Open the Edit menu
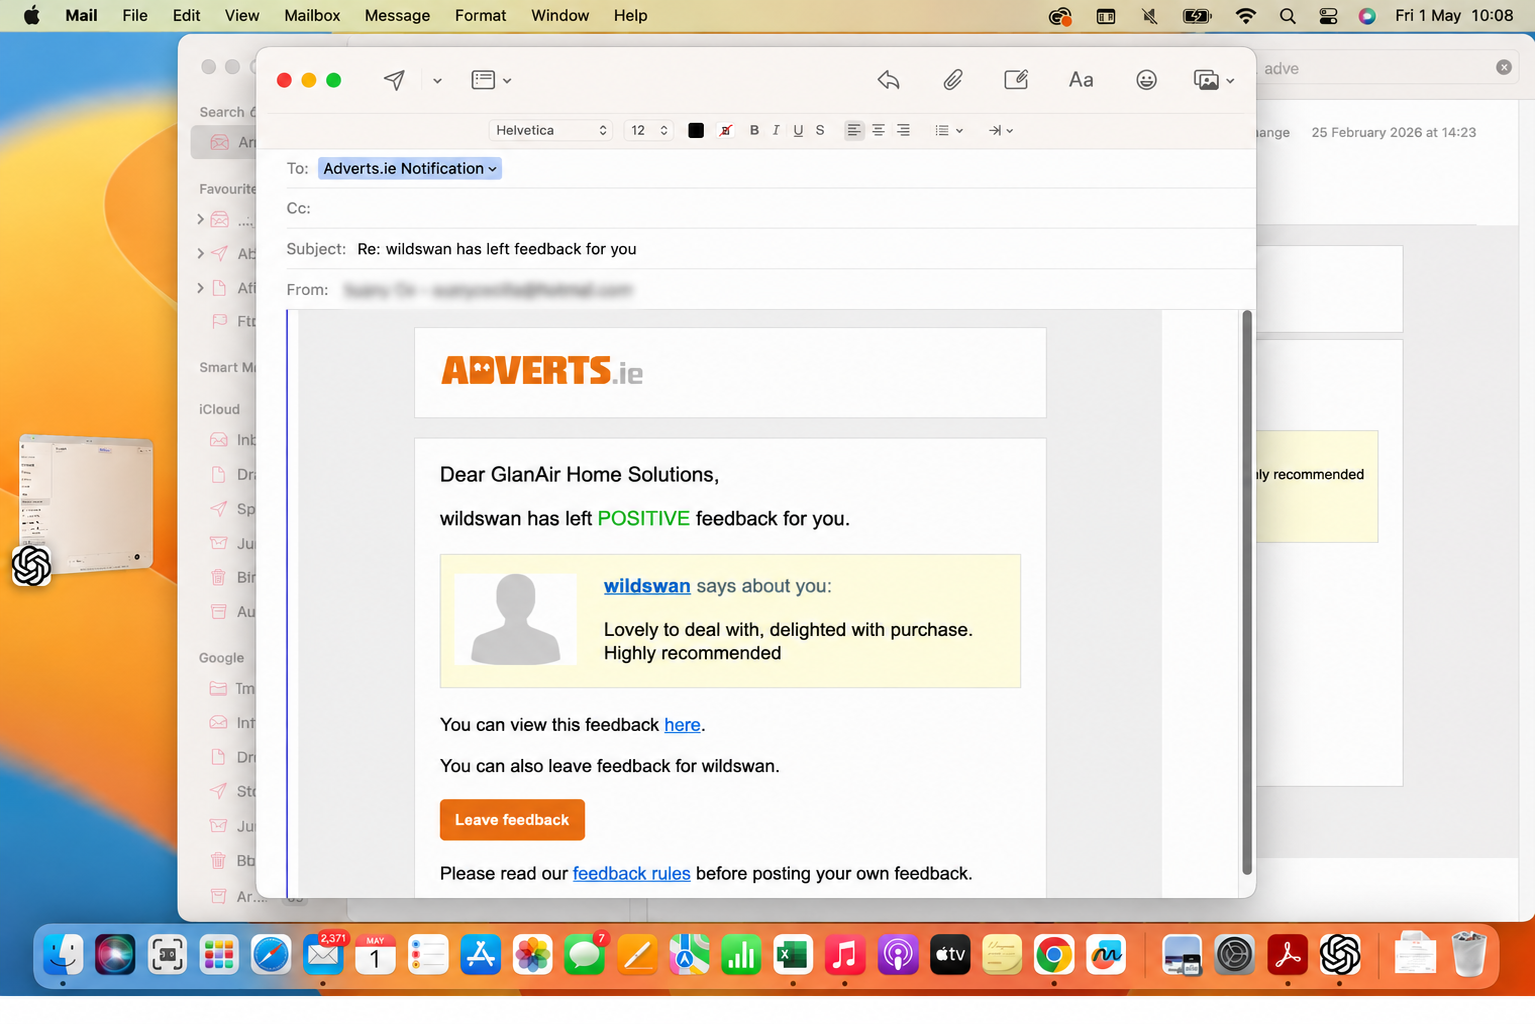Screen dimensions: 1535x1024 point(186,16)
